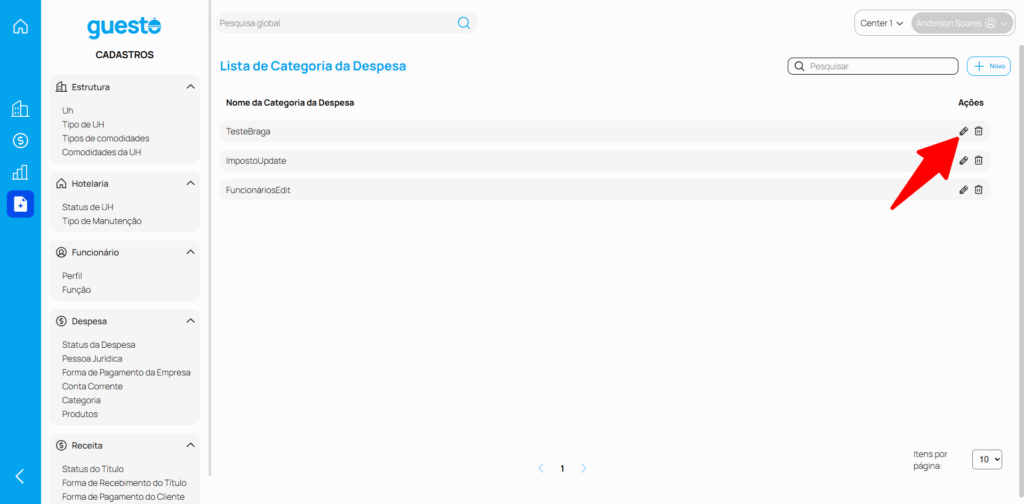Screen dimensions: 1024x504
Task: Open items per page dropdown
Action: (x=988, y=459)
